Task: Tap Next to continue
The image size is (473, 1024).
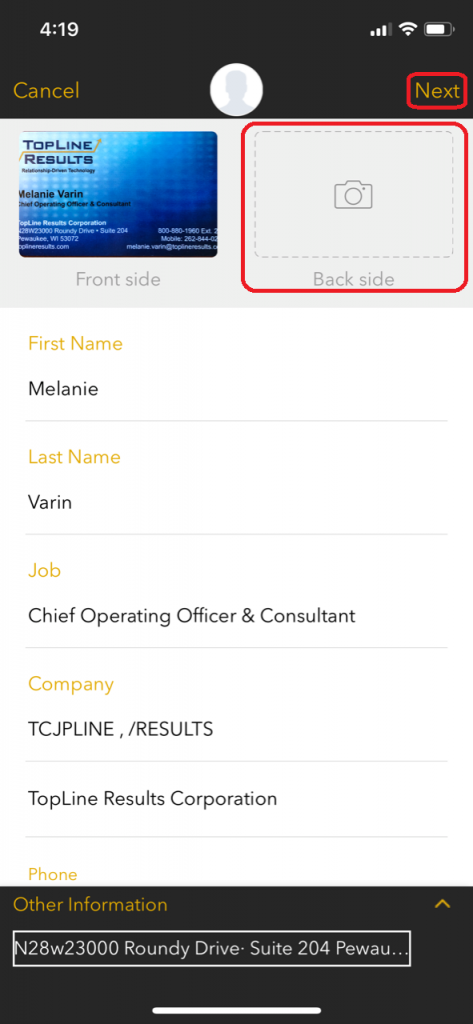Action: (437, 91)
